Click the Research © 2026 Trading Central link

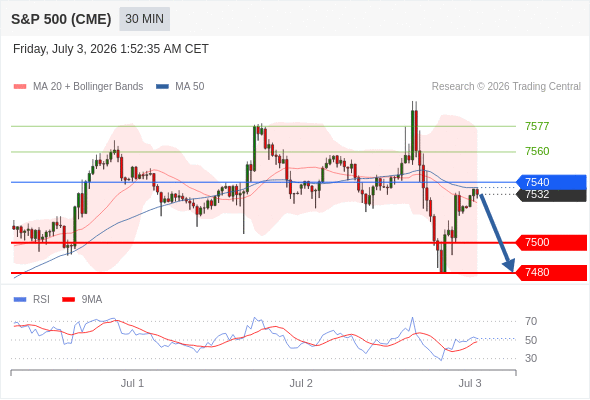(506, 87)
